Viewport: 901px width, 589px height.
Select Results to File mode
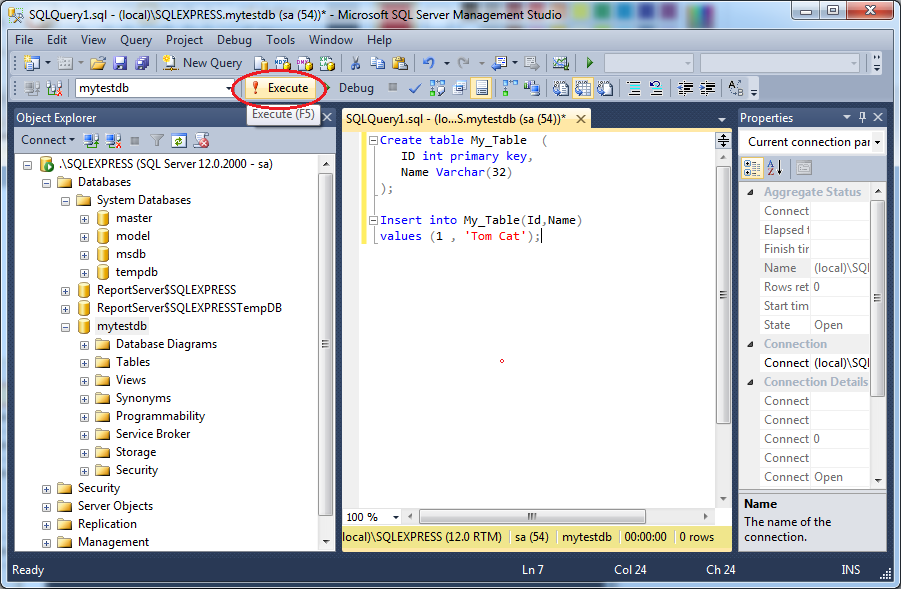click(x=604, y=88)
